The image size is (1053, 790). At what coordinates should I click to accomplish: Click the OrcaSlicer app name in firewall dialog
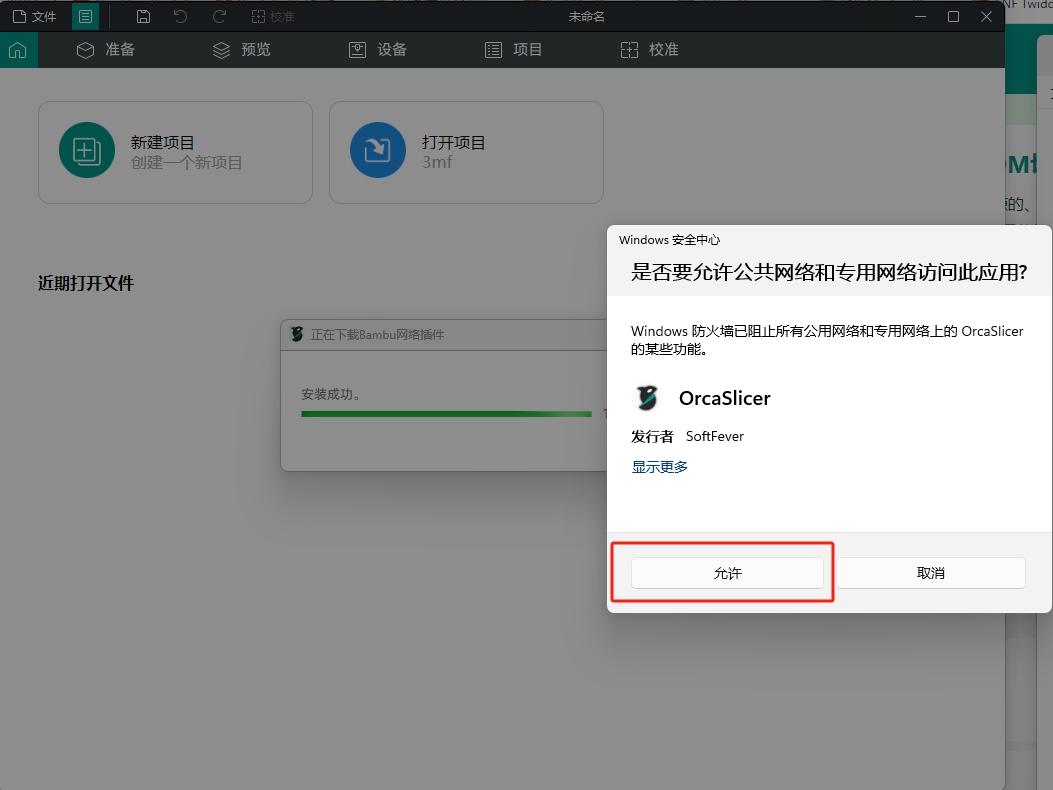pyautogui.click(x=725, y=398)
